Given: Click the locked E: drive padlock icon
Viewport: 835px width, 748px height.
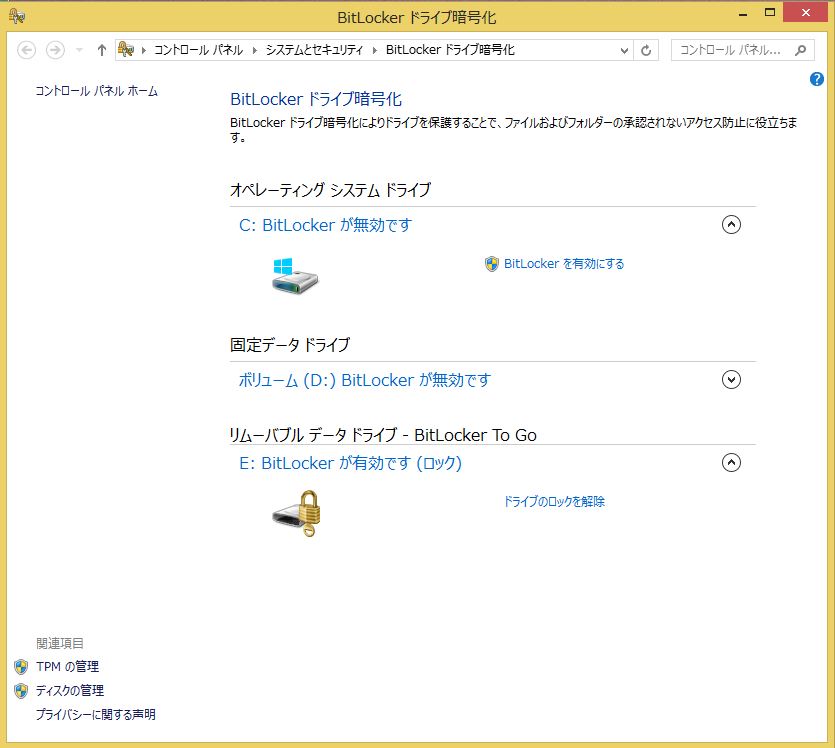Looking at the screenshot, I should (297, 514).
